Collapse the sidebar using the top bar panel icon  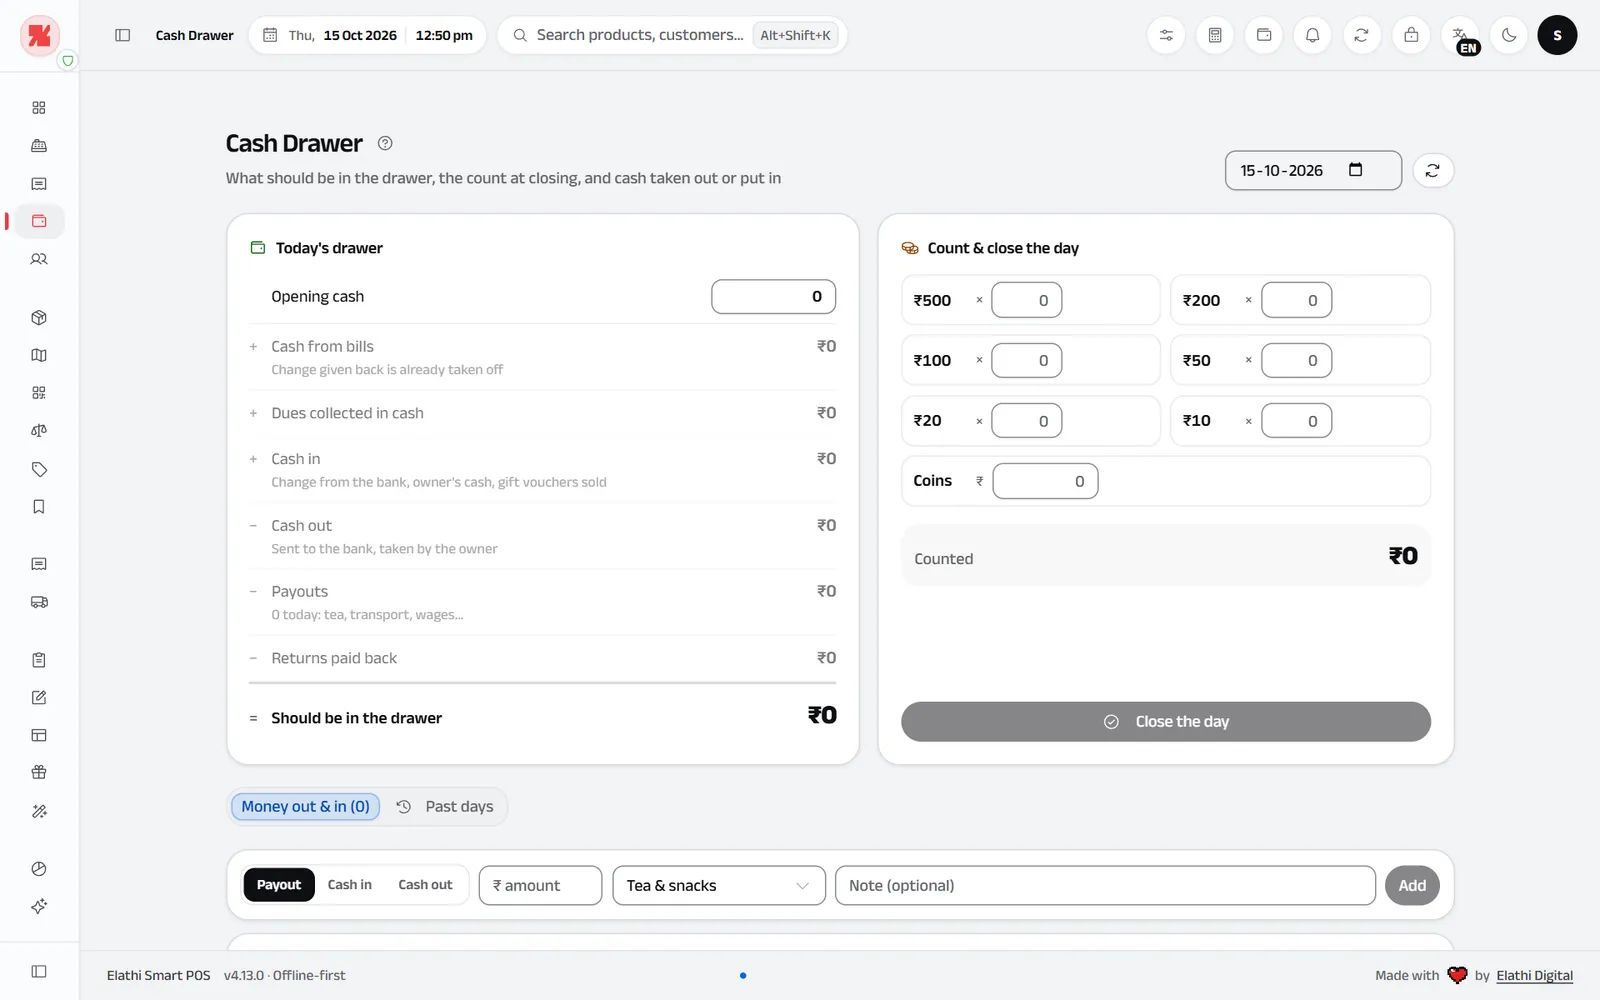tap(123, 35)
